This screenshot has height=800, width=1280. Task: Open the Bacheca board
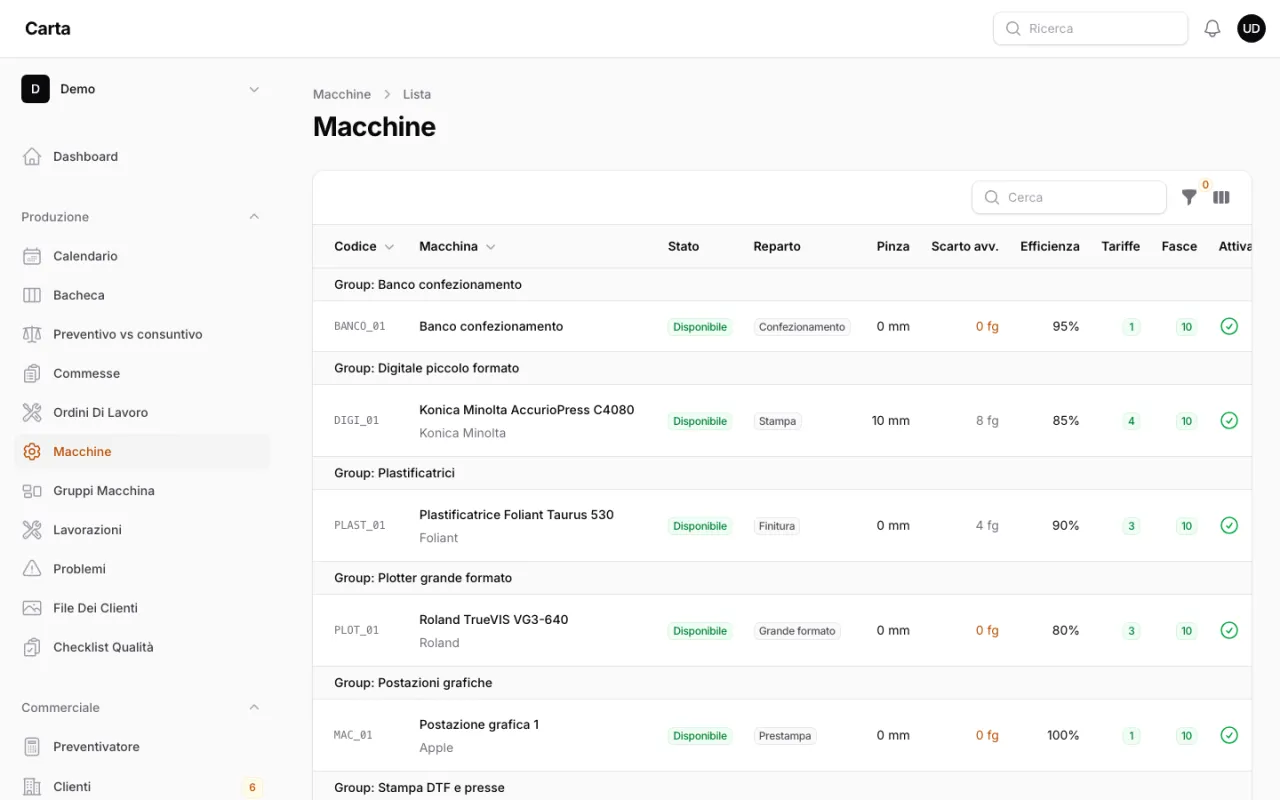pos(142,295)
